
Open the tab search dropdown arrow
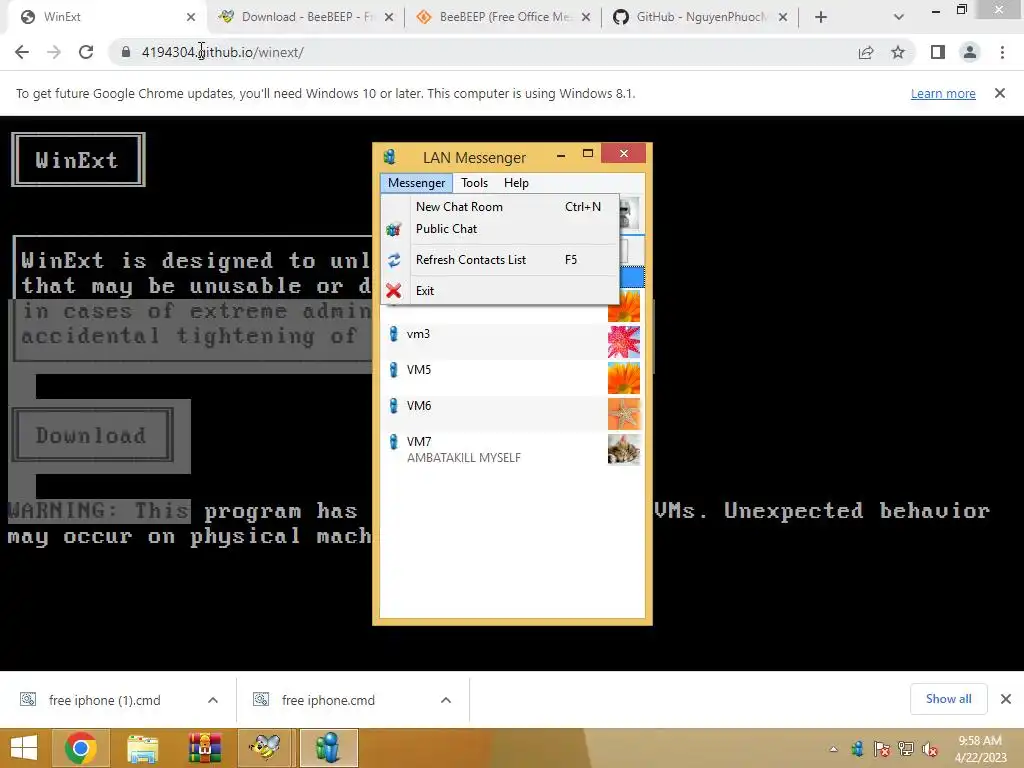pos(899,17)
